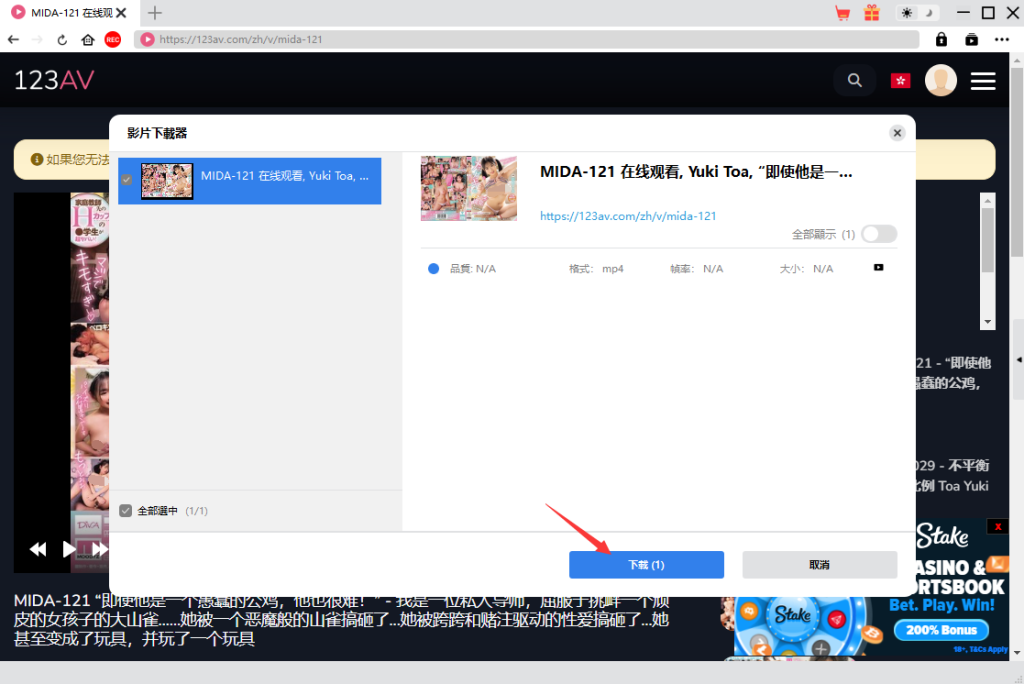Click the format mp4 value
Image resolution: width=1024 pixels, height=684 pixels.
click(613, 269)
